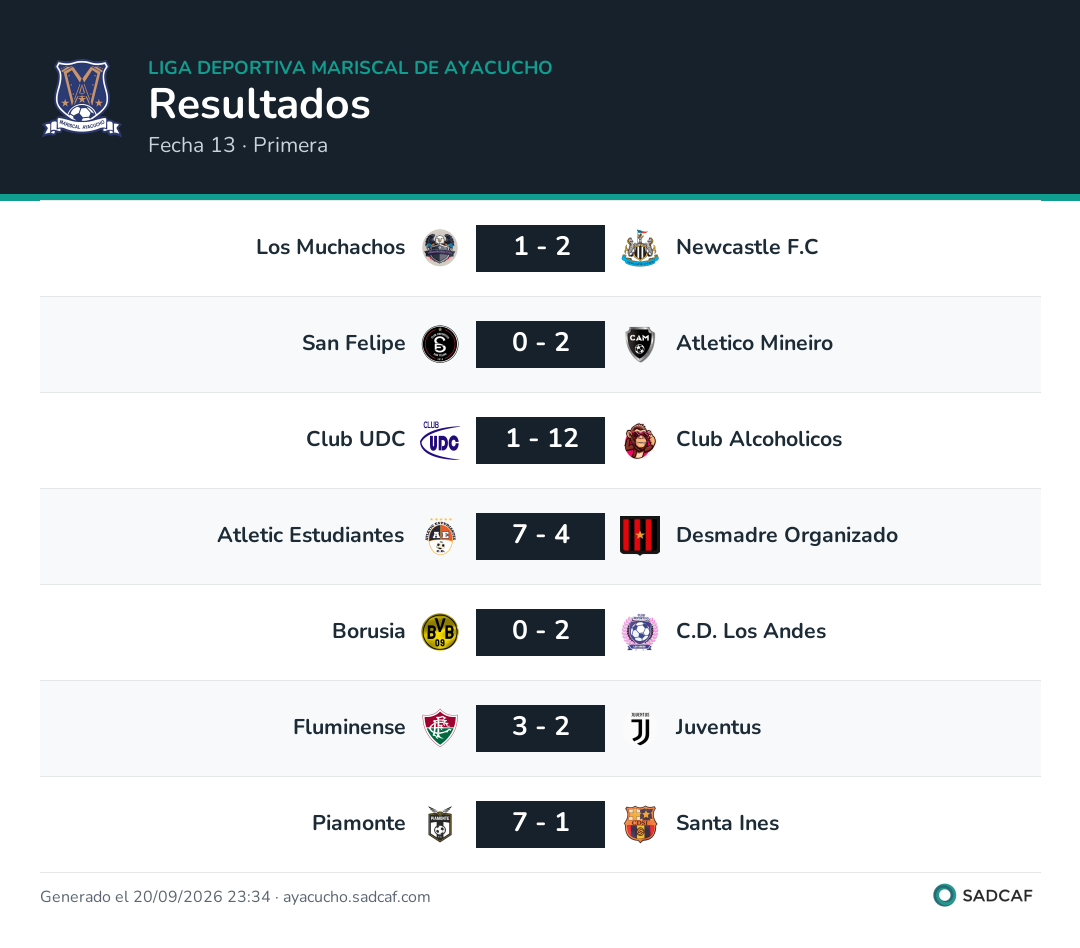Click the SADCAF logo in footer

(x=983, y=896)
